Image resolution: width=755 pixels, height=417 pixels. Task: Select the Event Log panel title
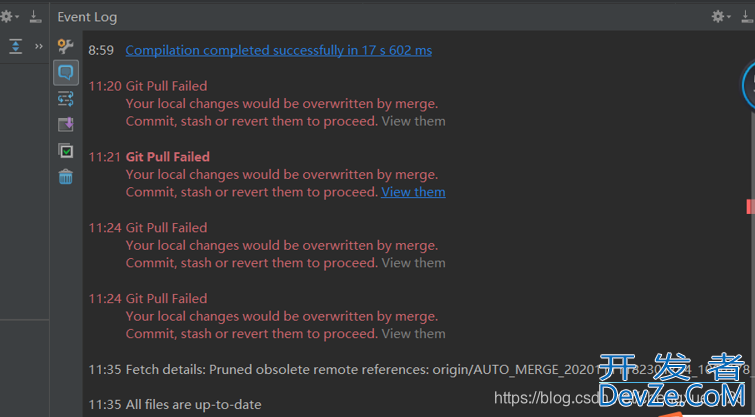87,17
